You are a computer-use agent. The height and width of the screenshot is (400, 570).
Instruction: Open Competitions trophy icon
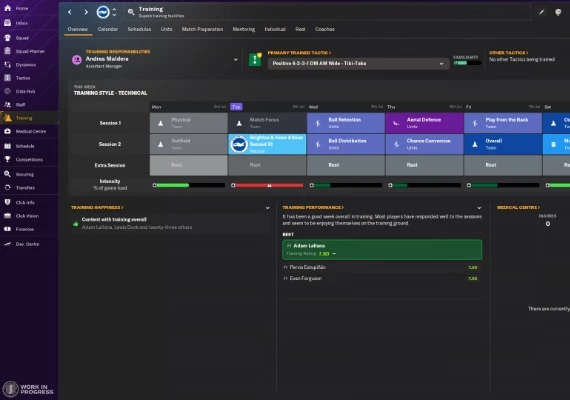point(8,159)
